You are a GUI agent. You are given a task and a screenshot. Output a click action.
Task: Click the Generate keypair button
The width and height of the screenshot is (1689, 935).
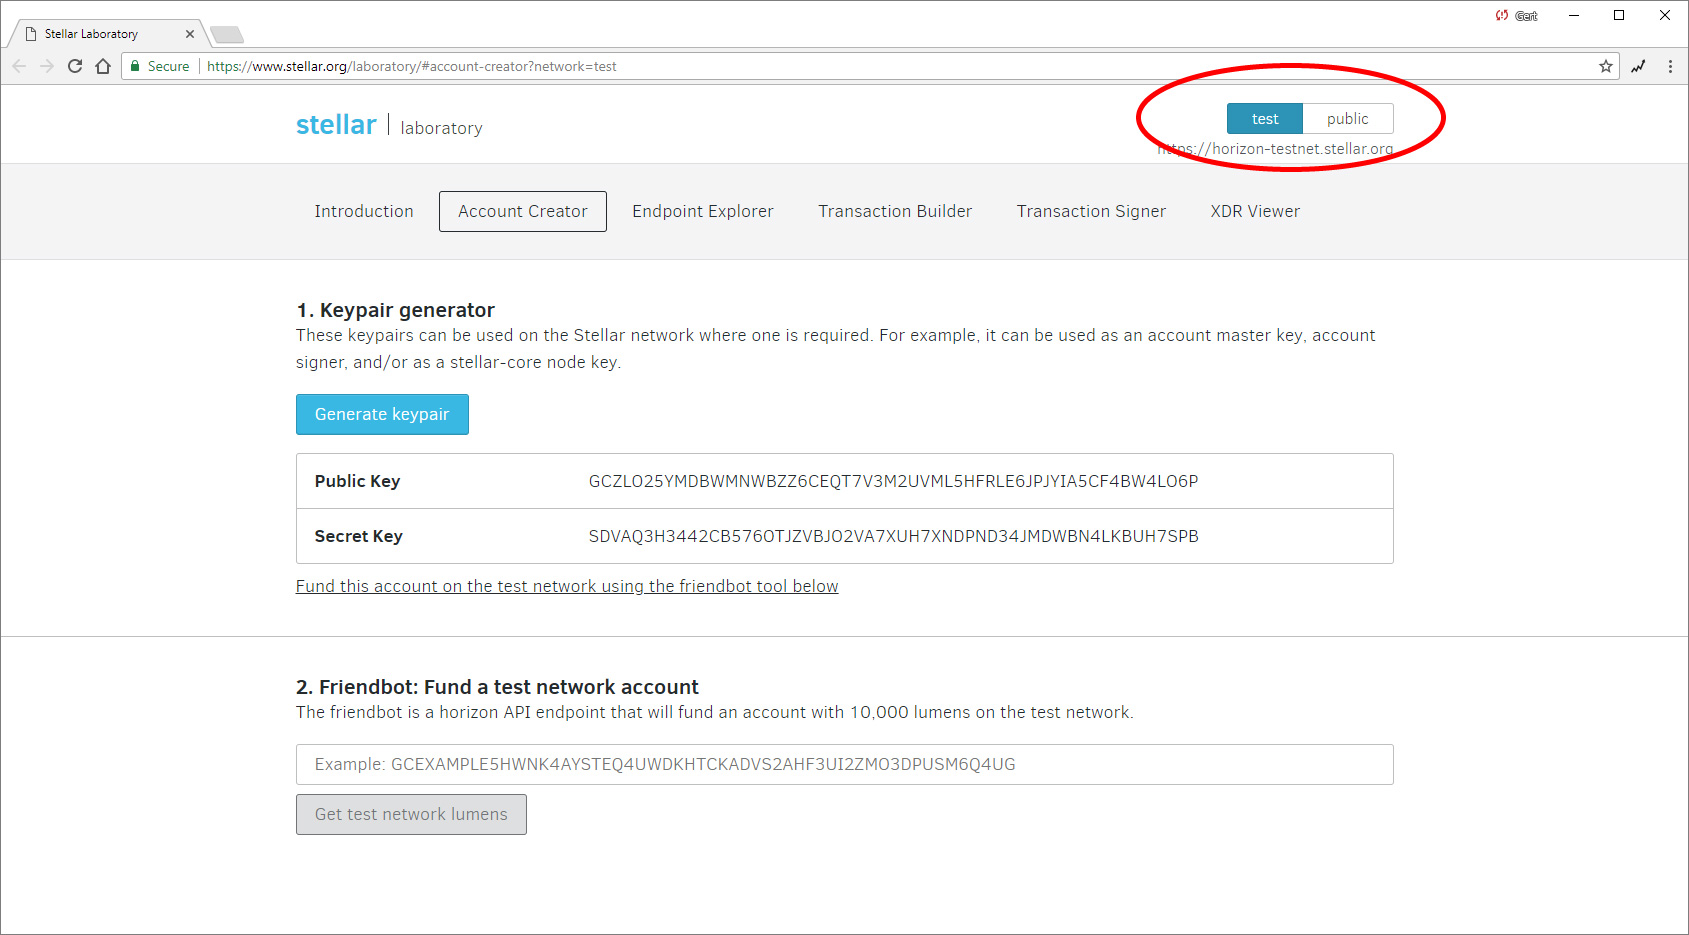tap(382, 414)
